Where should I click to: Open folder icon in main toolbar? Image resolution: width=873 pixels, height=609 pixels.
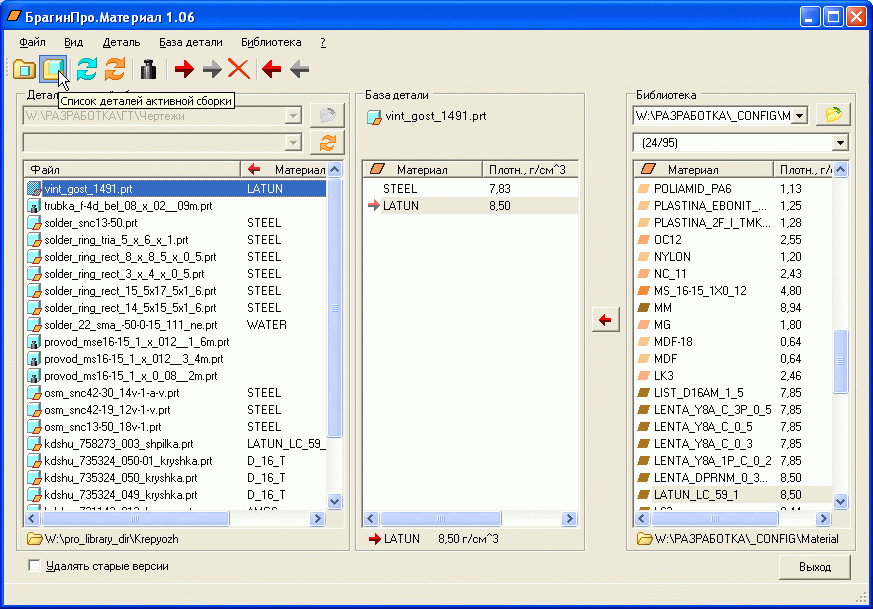[x=24, y=70]
